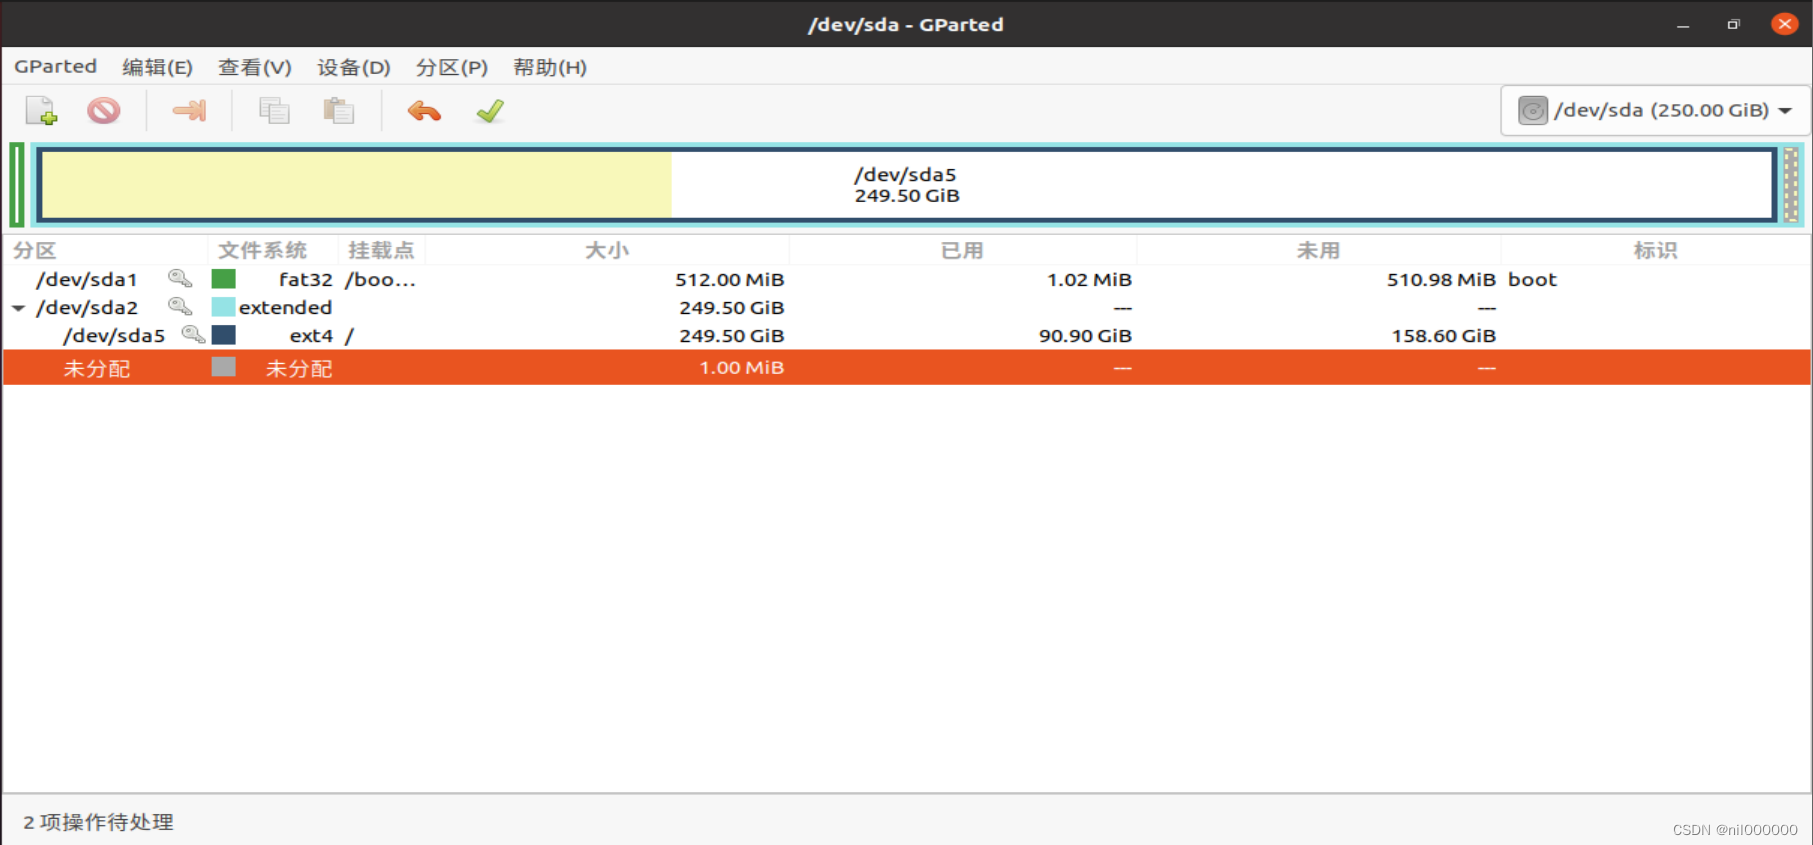Select the green sda1 strip in disk map
1813x845 pixels.
click(17, 185)
